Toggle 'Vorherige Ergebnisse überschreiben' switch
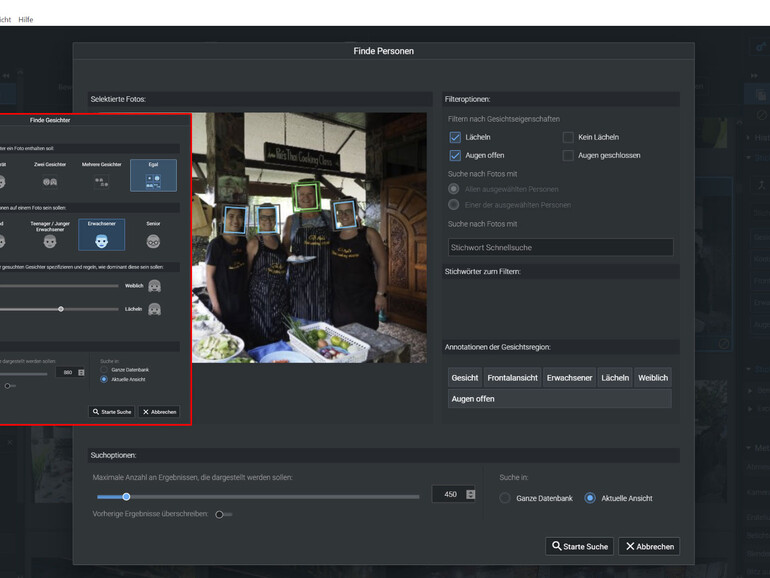This screenshot has height=578, width=770. [x=222, y=514]
